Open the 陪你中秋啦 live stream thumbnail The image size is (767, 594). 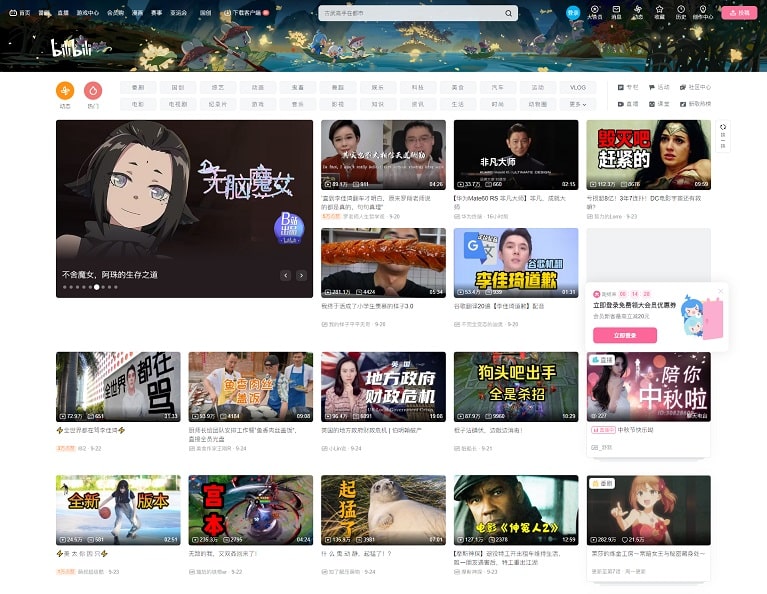(x=649, y=387)
